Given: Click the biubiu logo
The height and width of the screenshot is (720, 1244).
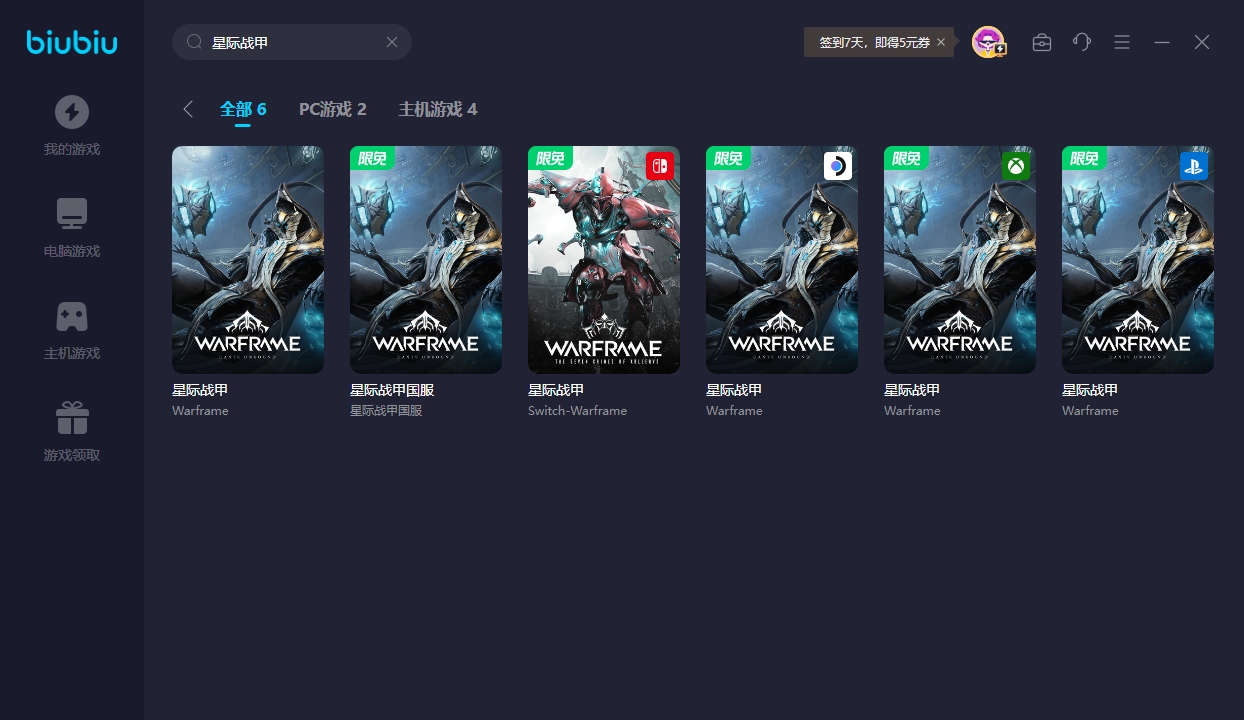Looking at the screenshot, I should [72, 42].
